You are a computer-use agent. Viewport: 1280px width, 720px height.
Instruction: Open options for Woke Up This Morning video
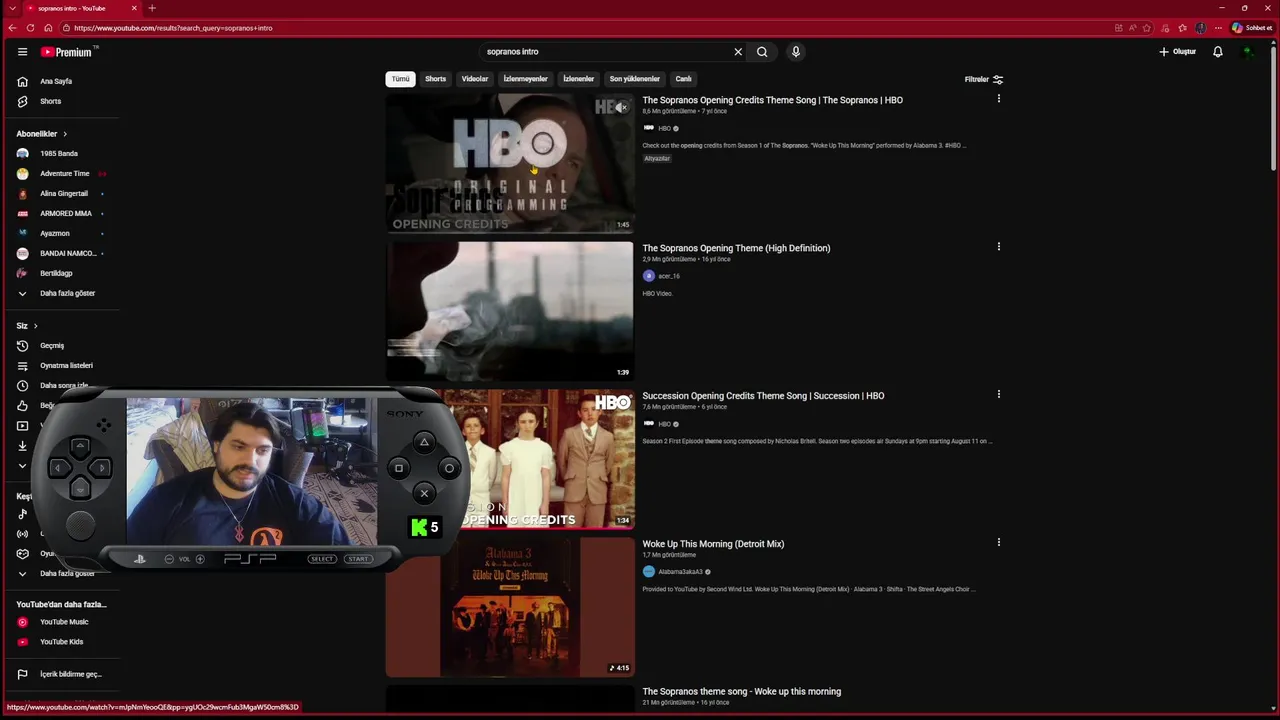[998, 543]
